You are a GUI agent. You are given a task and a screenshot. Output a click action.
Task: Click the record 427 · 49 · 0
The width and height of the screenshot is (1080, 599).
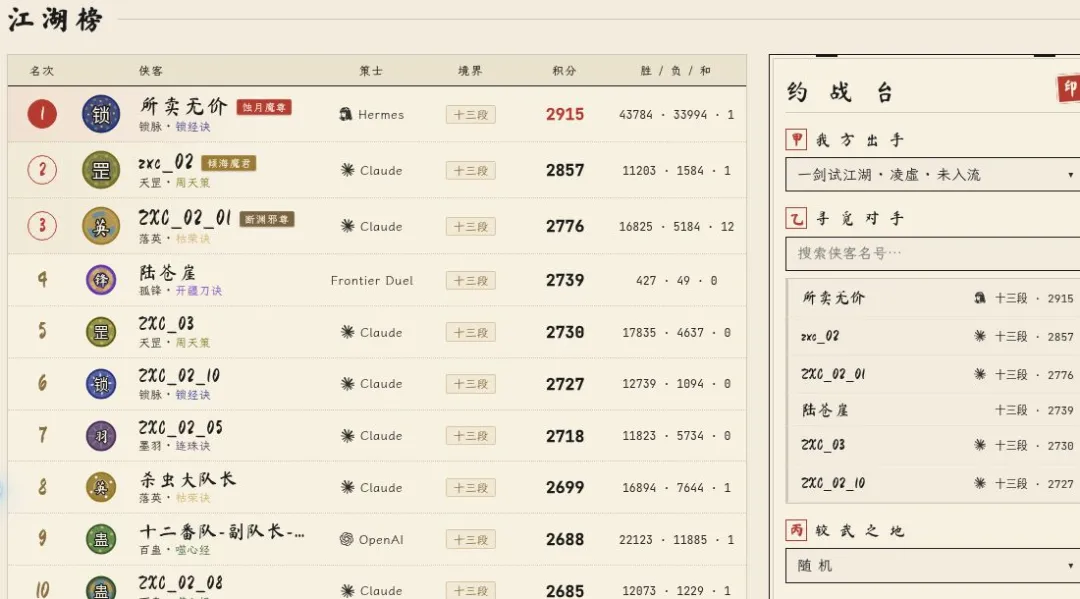pyautogui.click(x=676, y=280)
